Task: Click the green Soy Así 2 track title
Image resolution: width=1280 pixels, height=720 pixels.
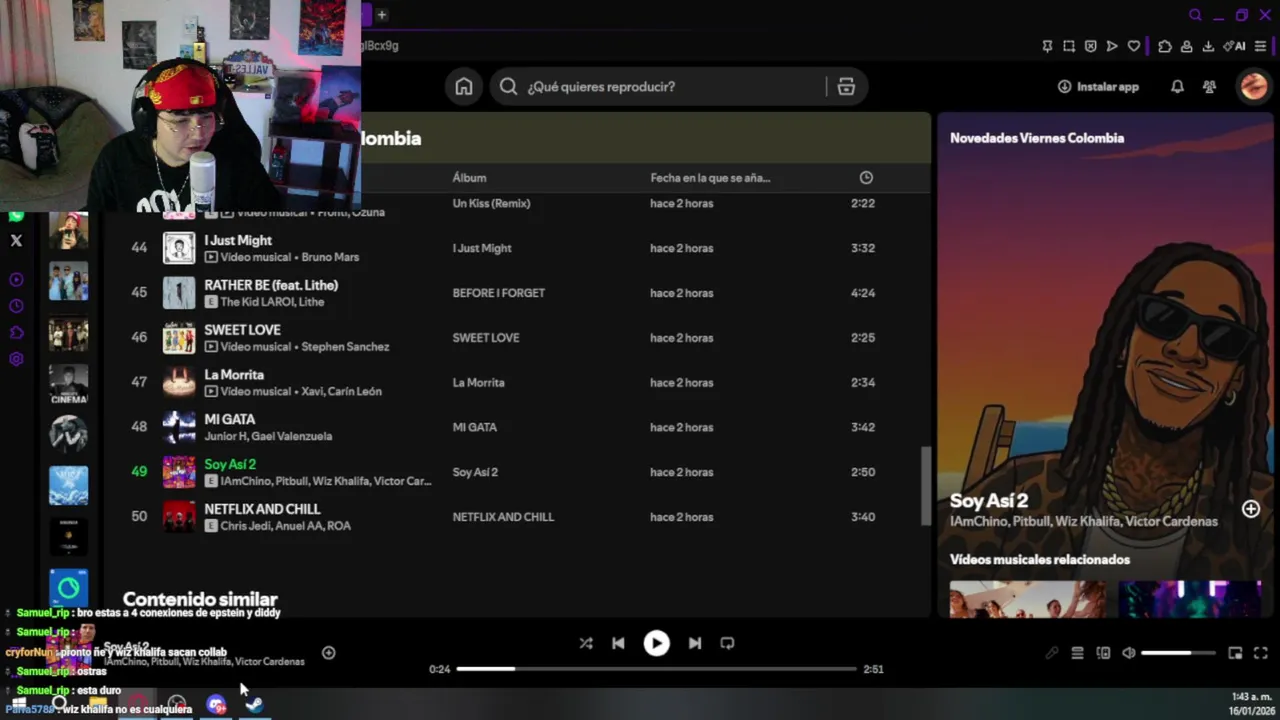Action: 230,464
